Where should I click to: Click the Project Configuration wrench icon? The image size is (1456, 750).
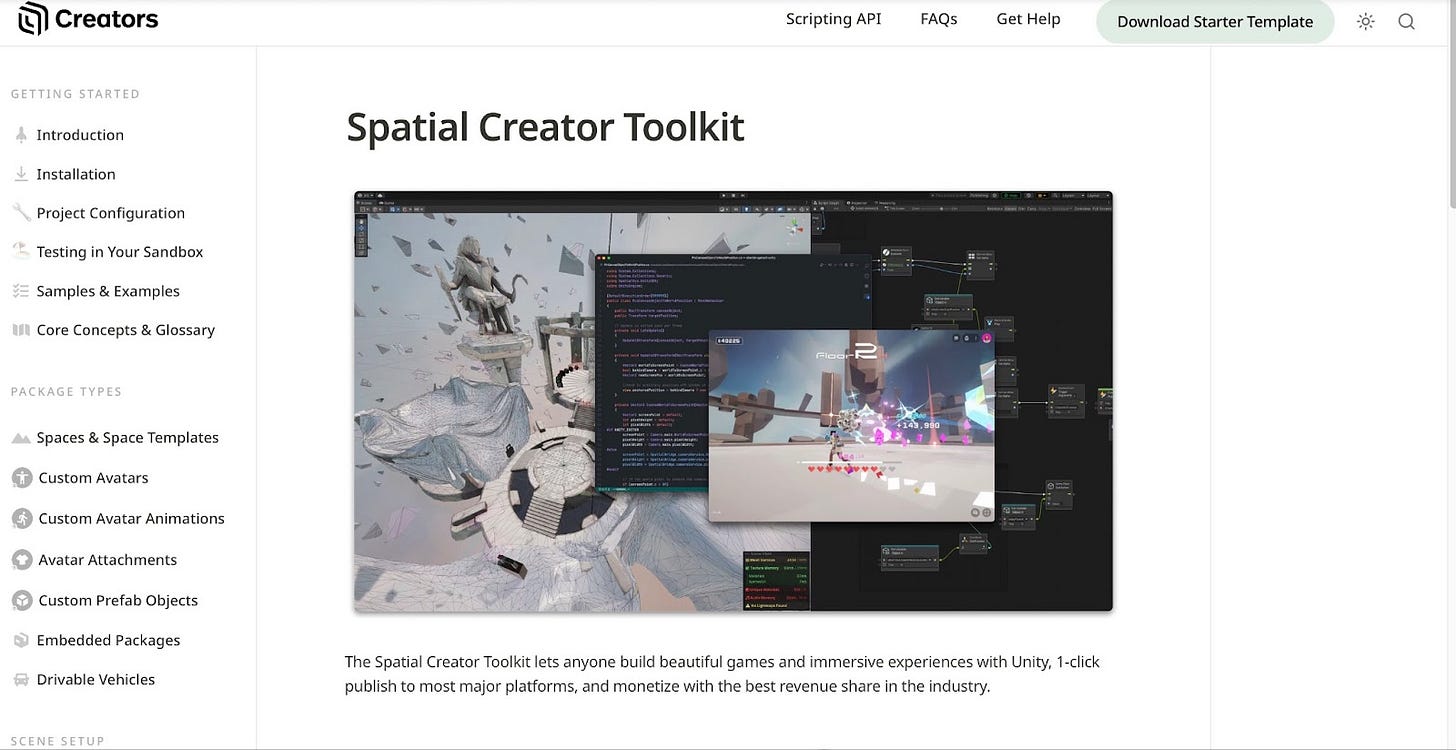[21, 212]
